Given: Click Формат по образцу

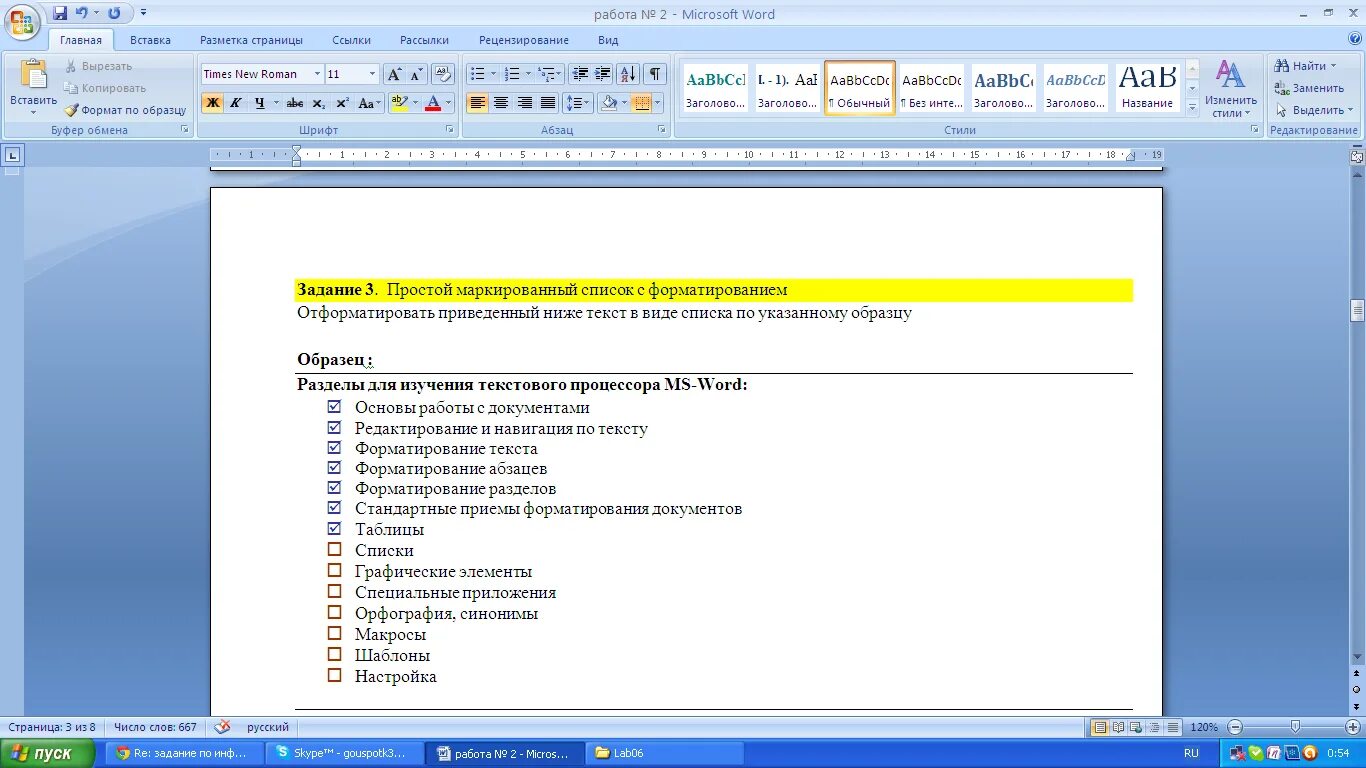Looking at the screenshot, I should 126,110.
